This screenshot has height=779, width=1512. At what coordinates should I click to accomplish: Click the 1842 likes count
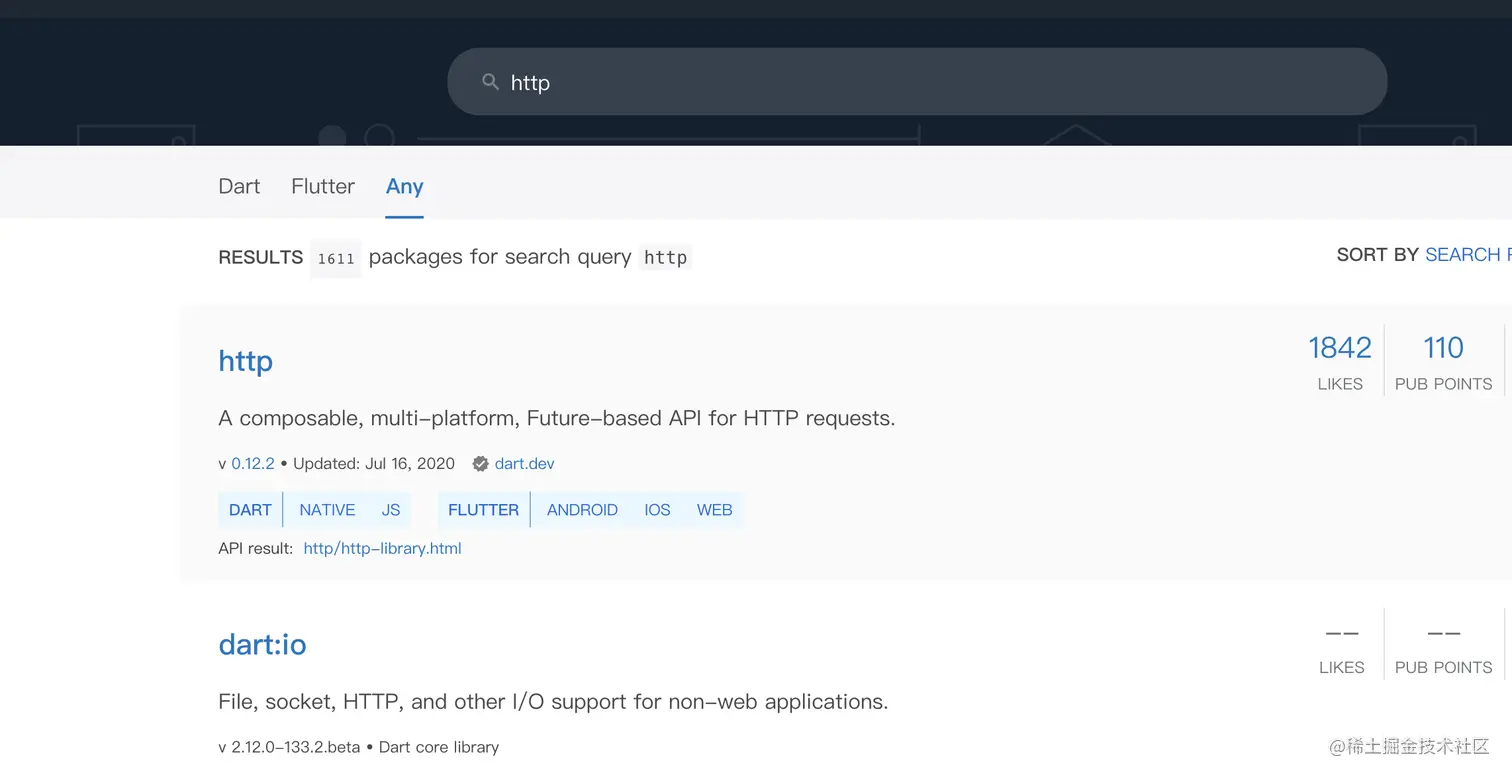click(1339, 348)
